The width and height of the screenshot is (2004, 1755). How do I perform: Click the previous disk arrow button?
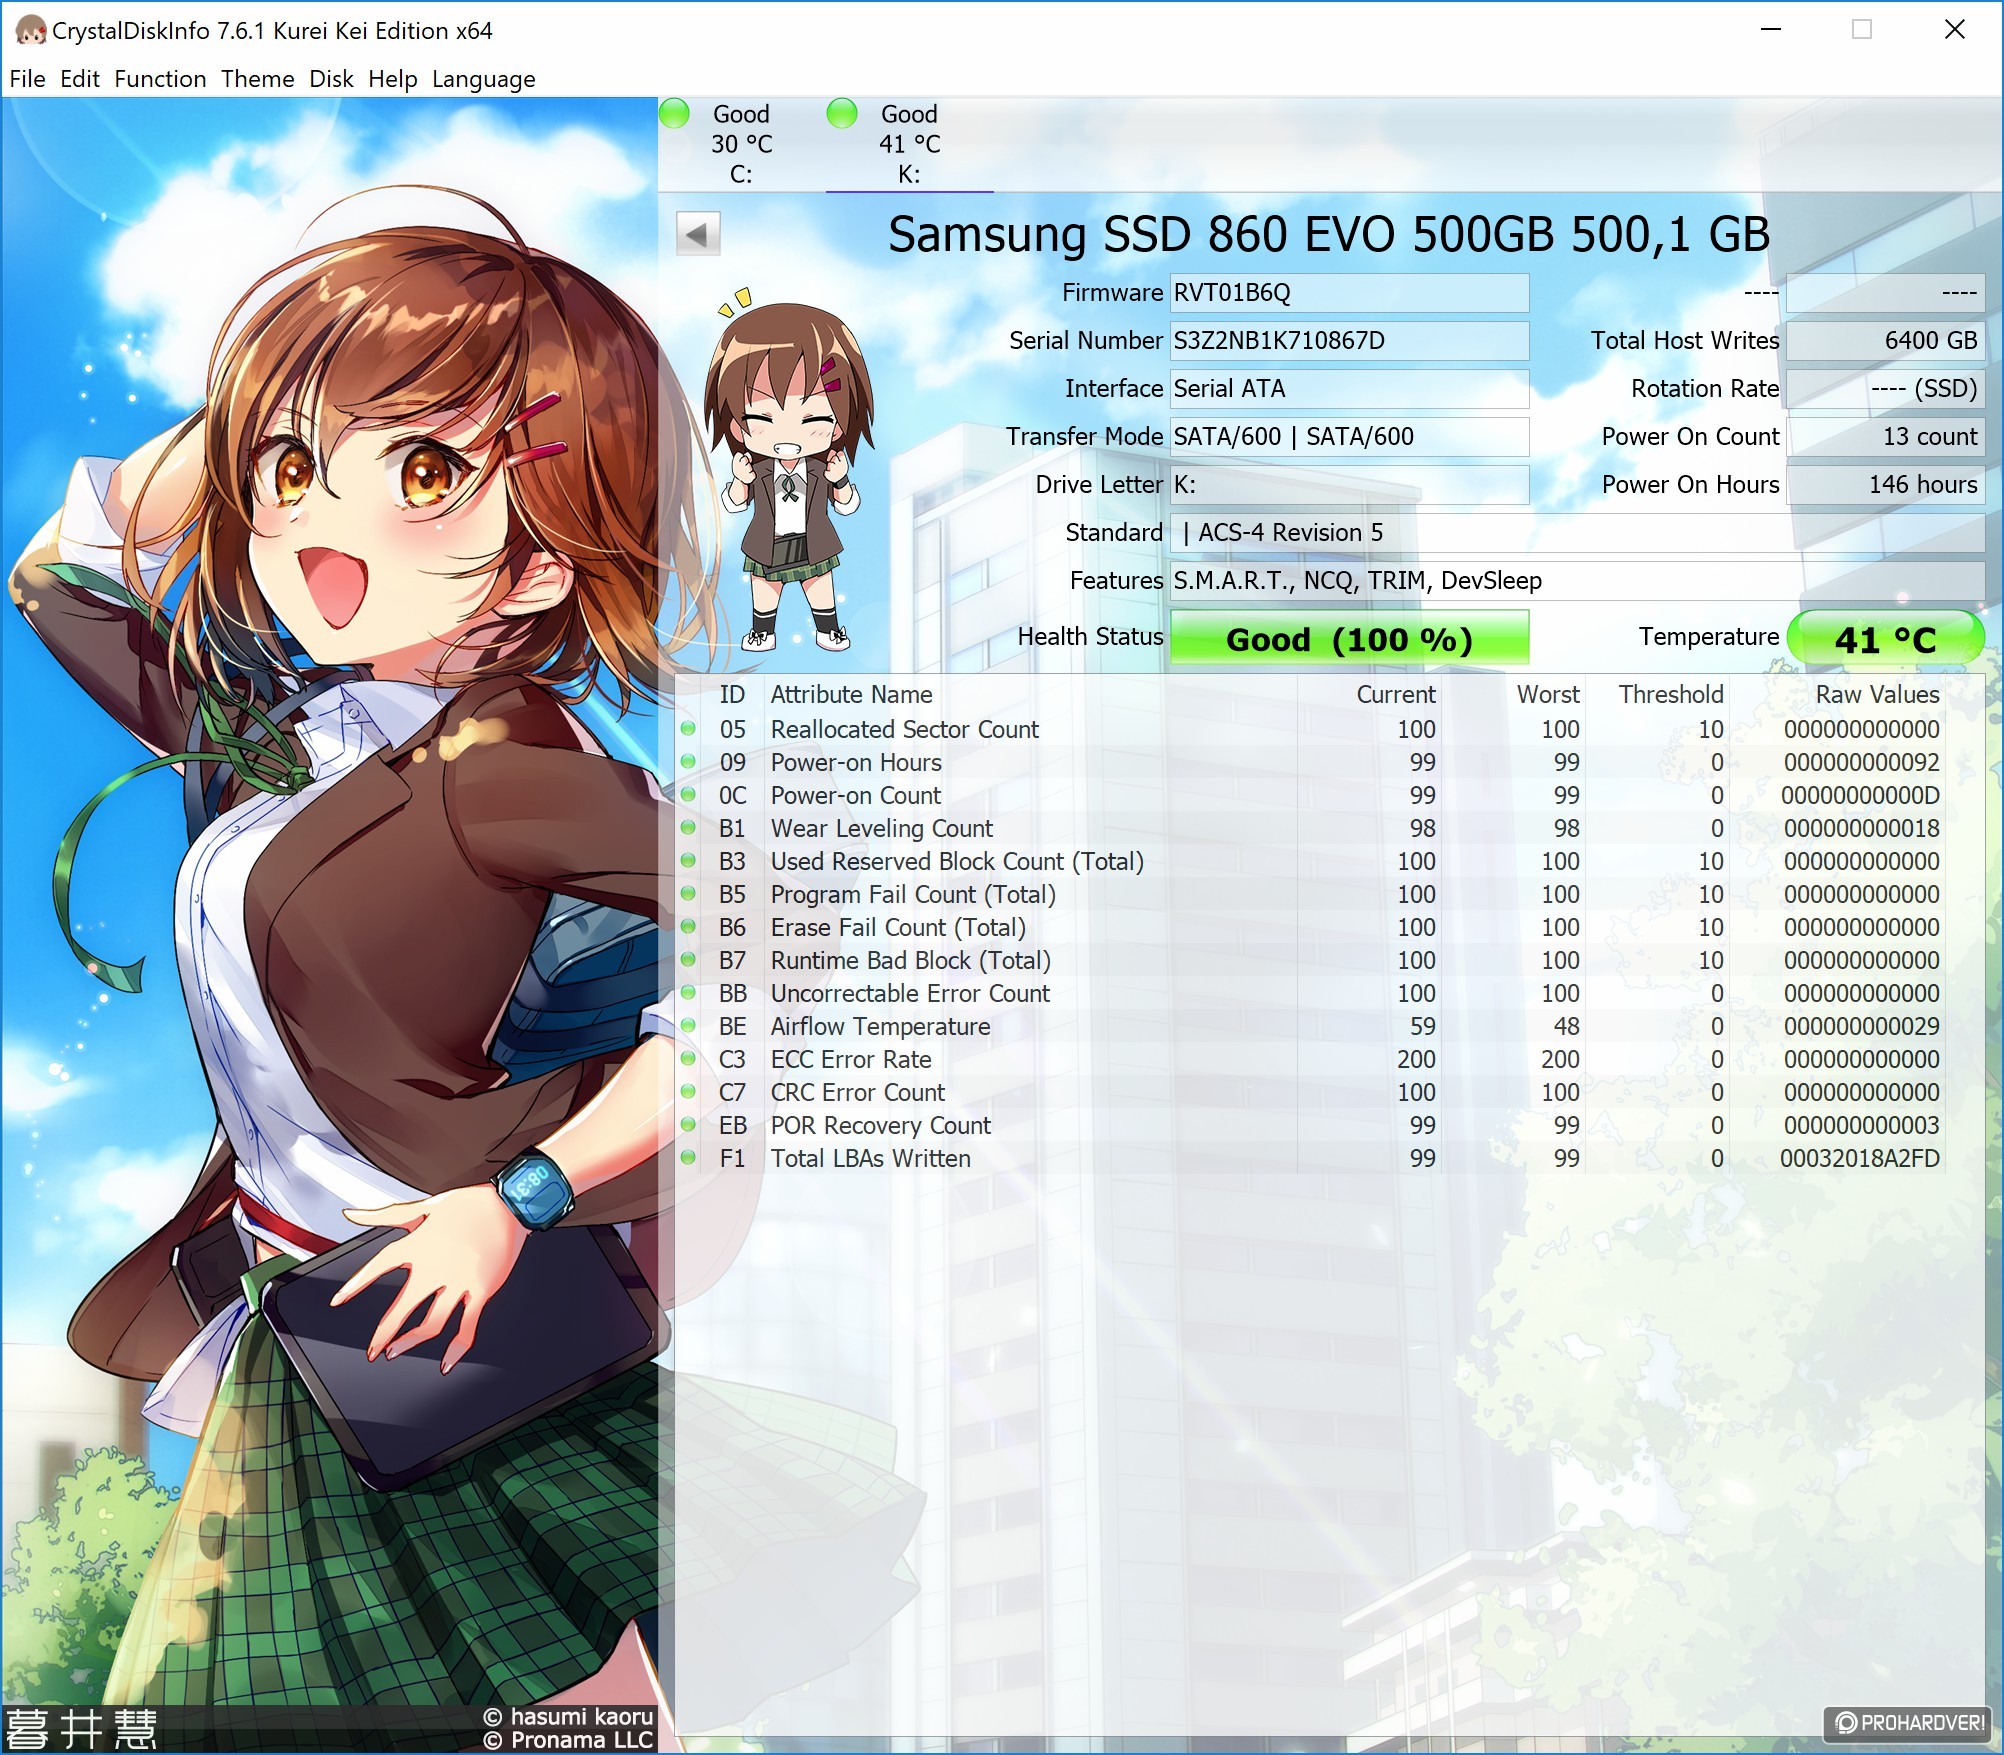coord(698,234)
